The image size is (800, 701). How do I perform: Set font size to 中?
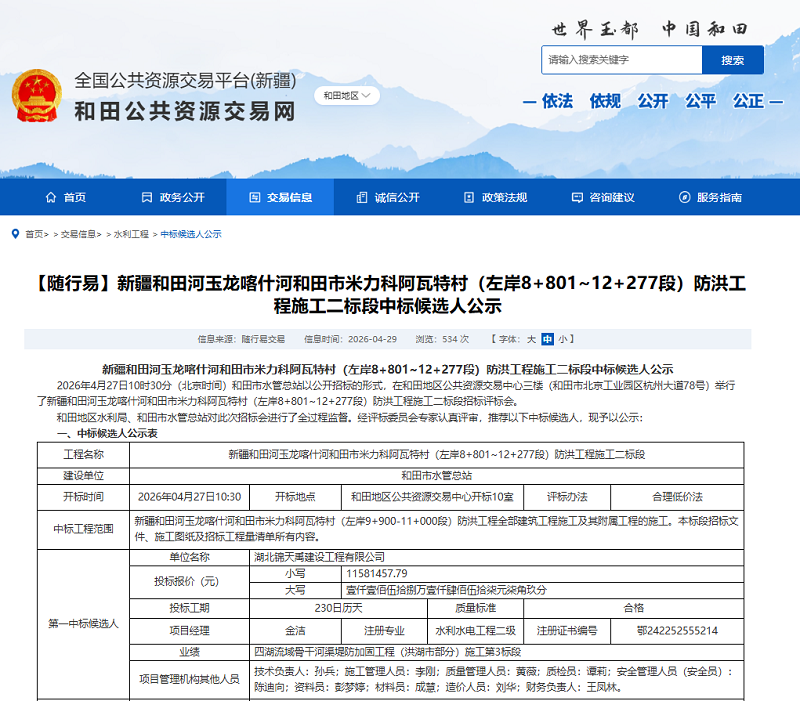coord(547,339)
